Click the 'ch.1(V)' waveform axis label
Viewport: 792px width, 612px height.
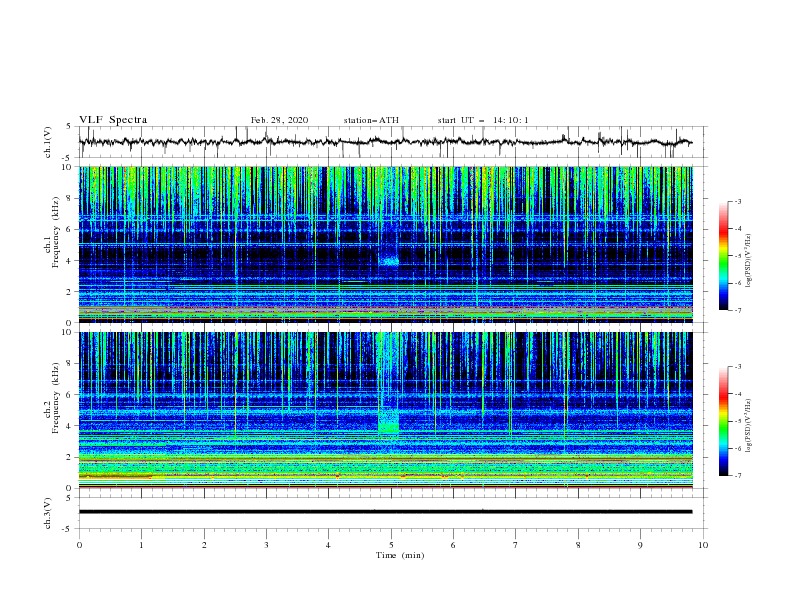click(48, 142)
